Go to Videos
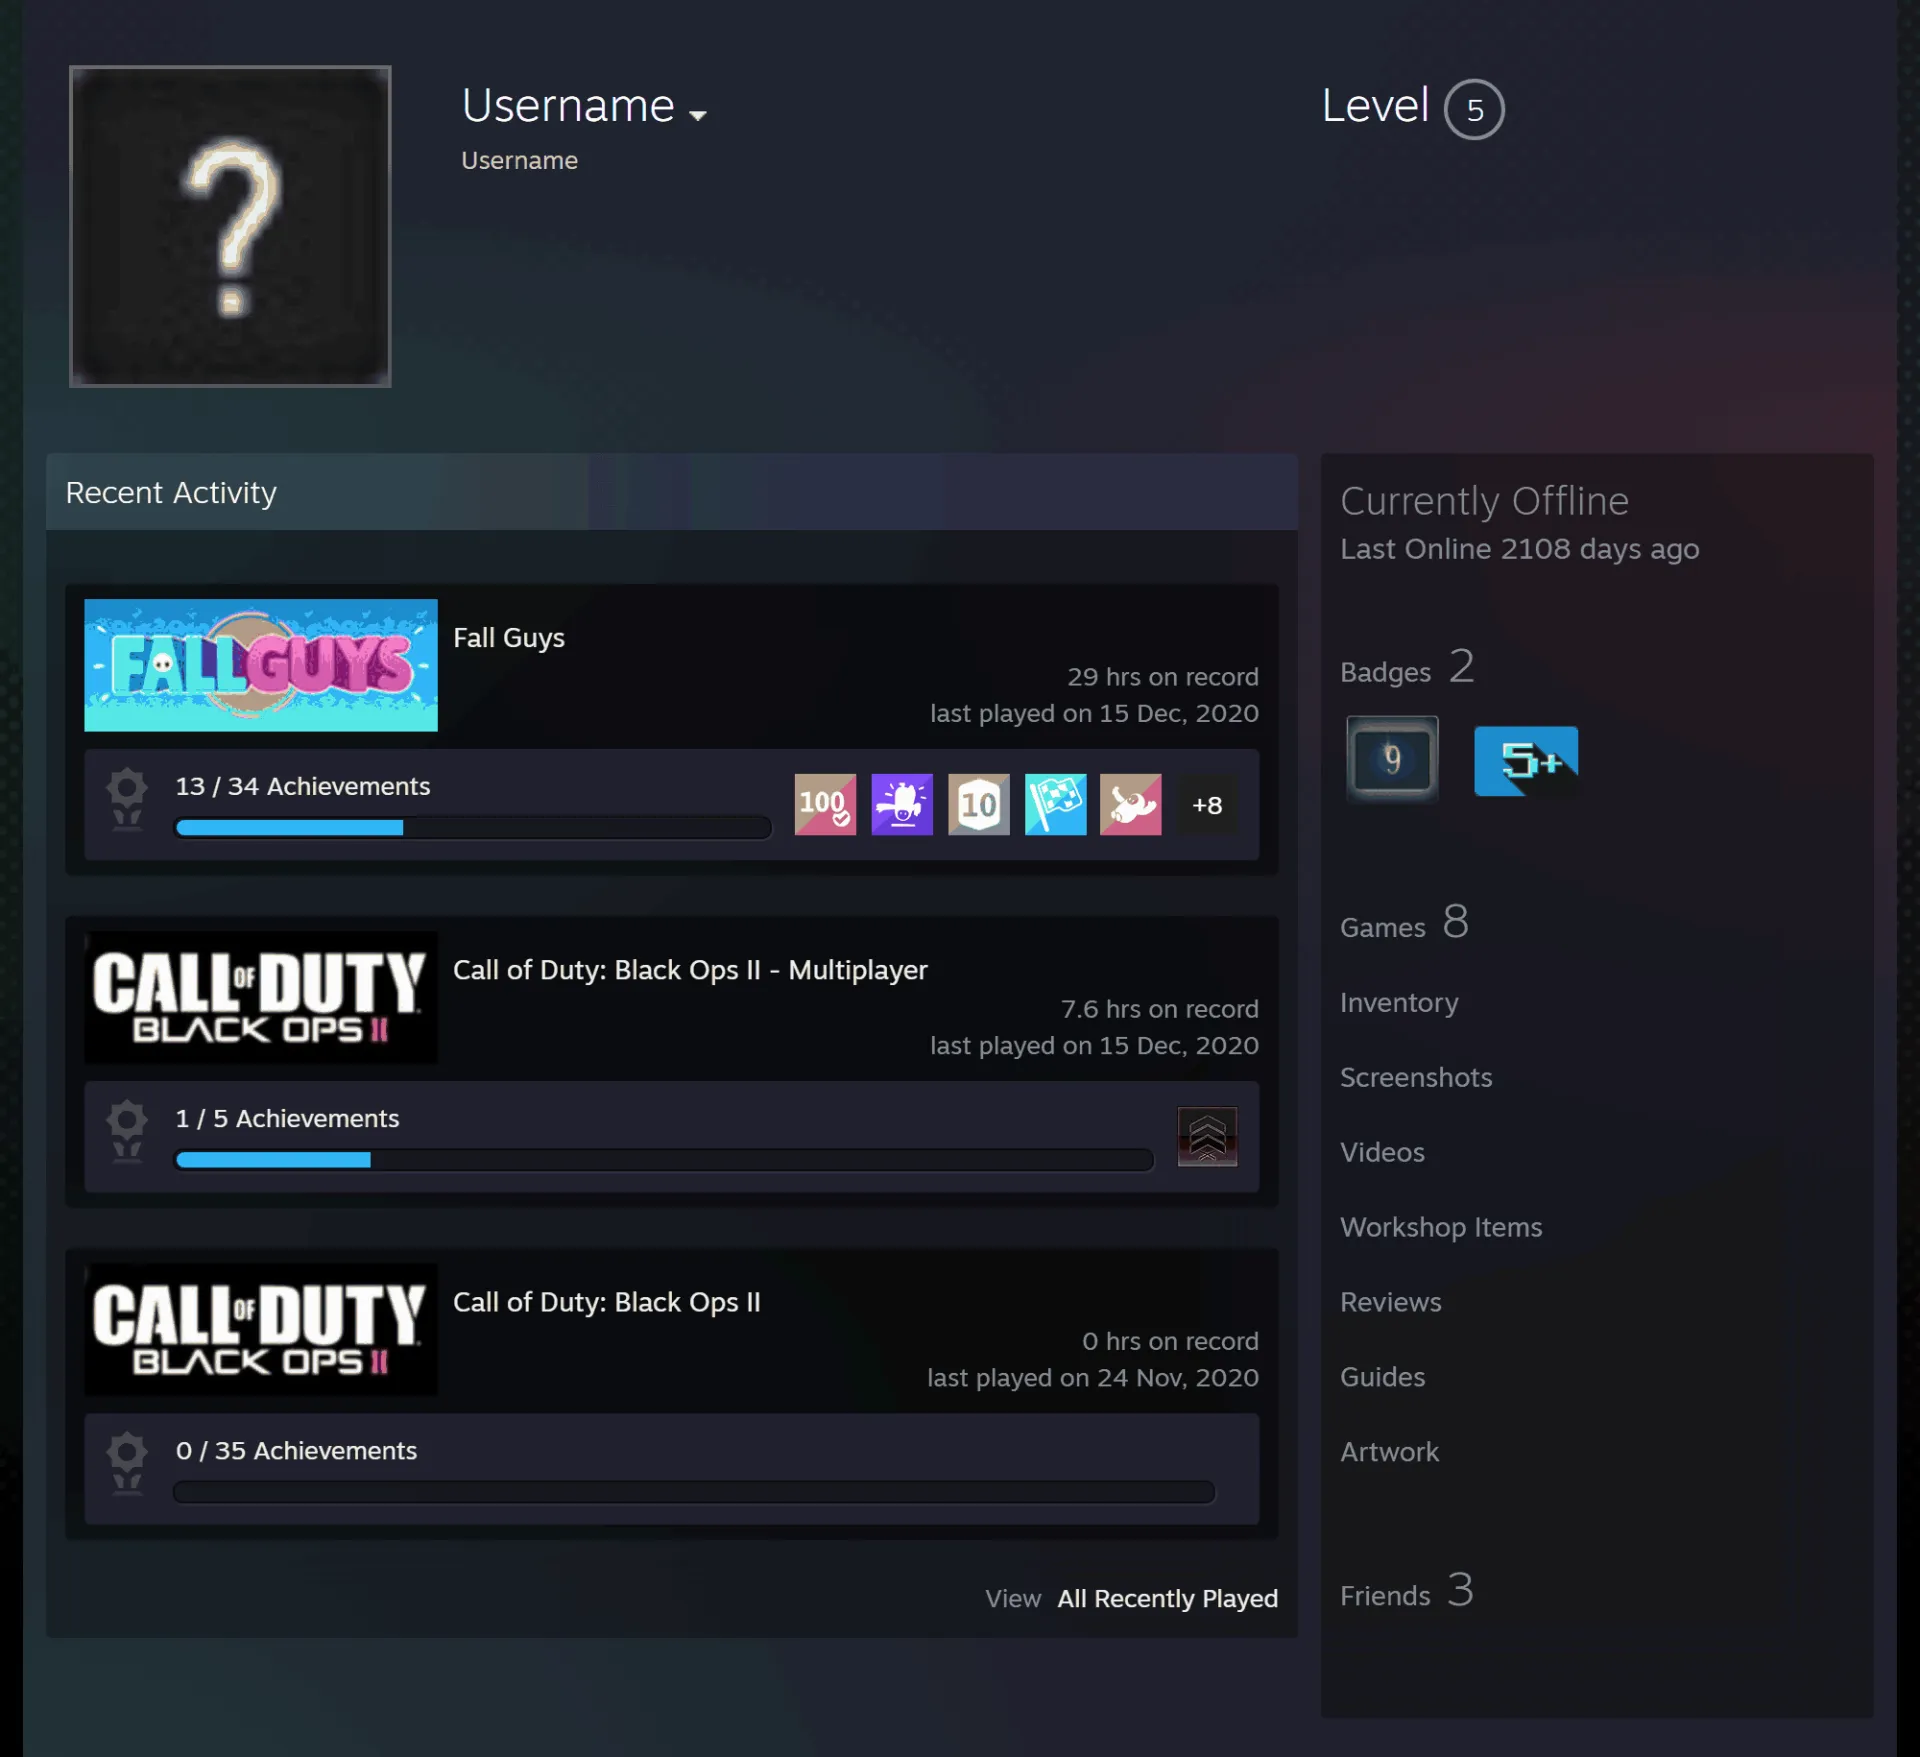 (x=1382, y=1152)
